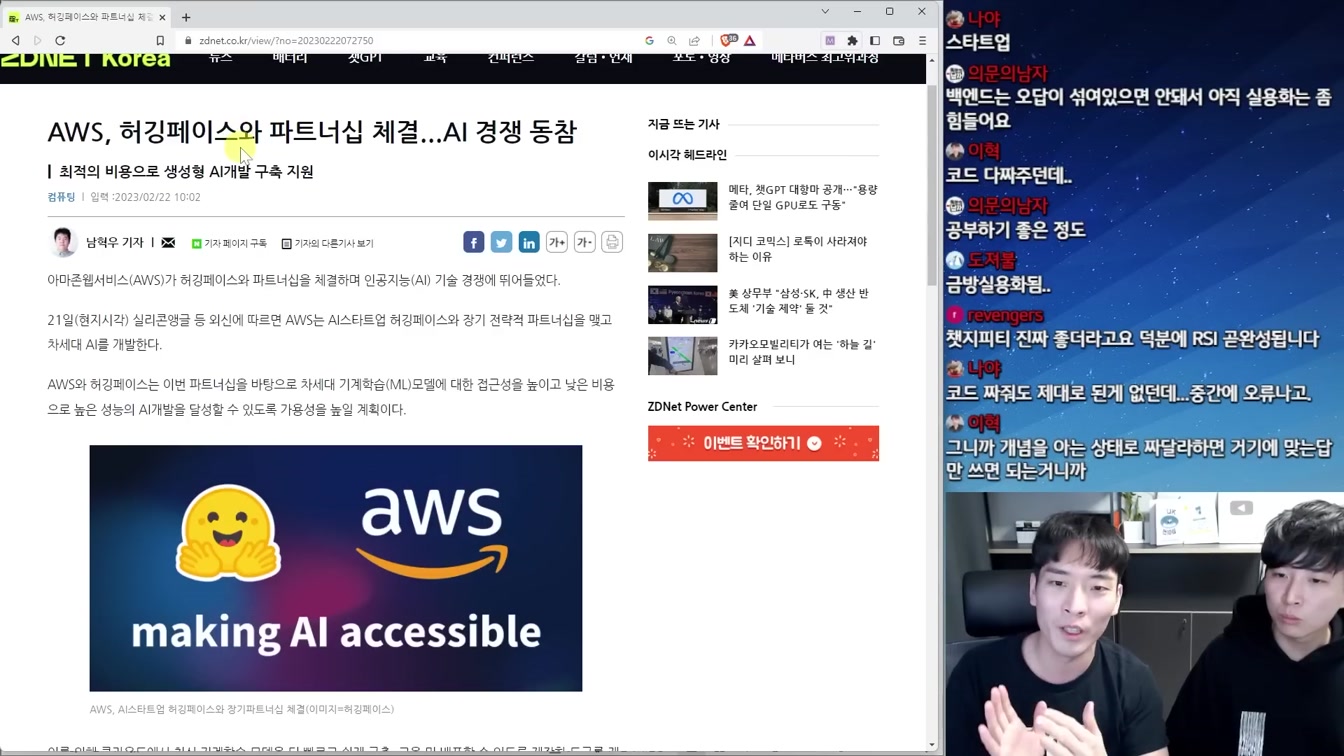Screen dimensions: 1344x756
Task: Open the extensions puzzle icon
Action: (x=852, y=41)
